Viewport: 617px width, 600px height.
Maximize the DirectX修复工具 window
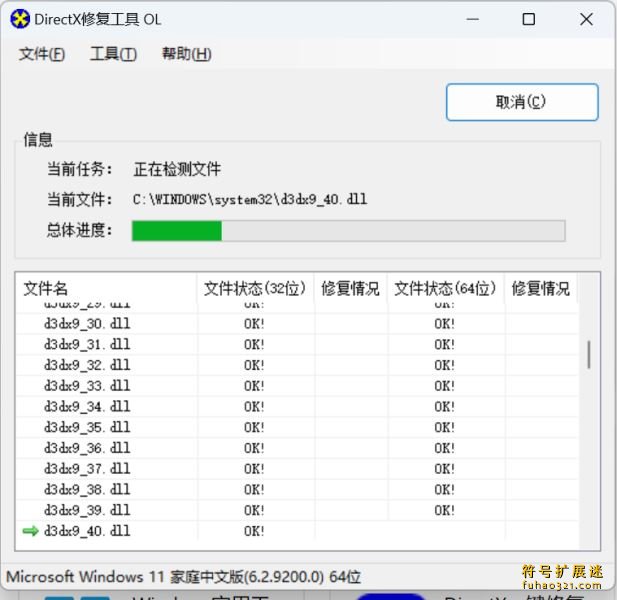click(528, 19)
